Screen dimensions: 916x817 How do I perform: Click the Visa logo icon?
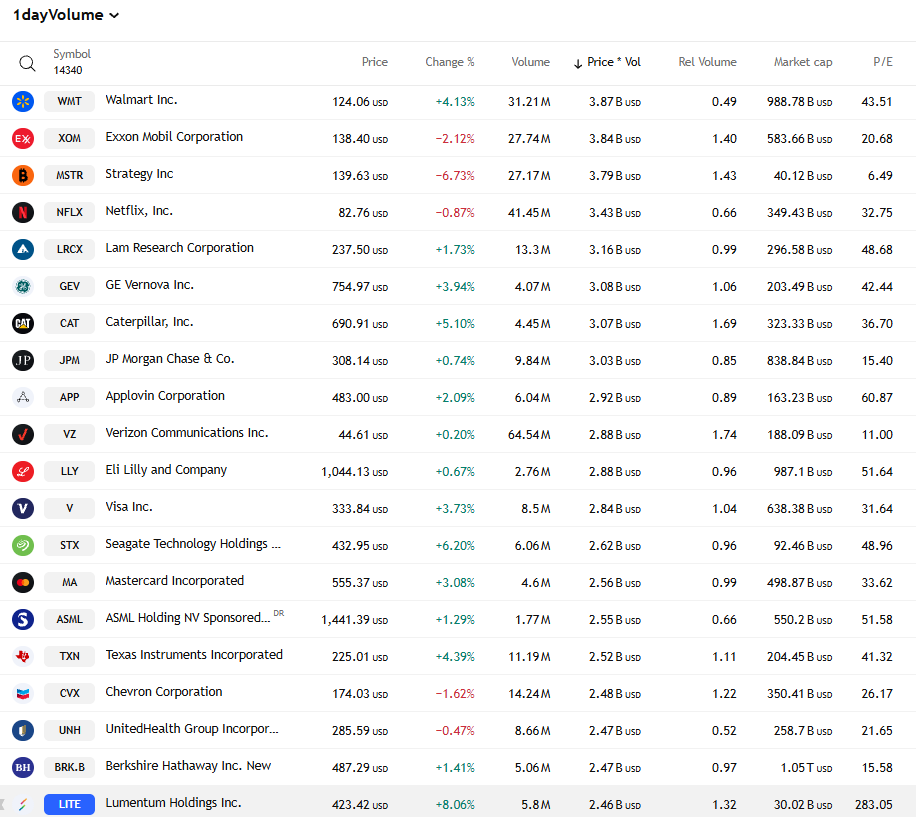pos(23,508)
